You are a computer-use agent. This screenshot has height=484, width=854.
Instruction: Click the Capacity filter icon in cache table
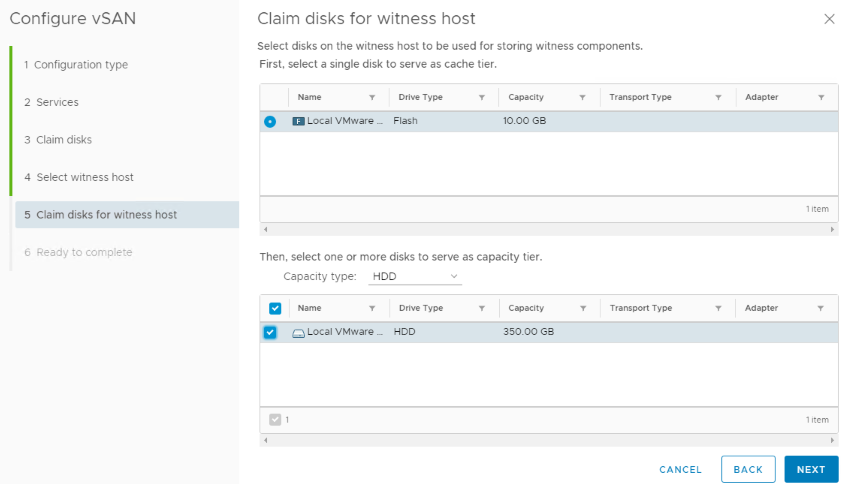(x=582, y=98)
